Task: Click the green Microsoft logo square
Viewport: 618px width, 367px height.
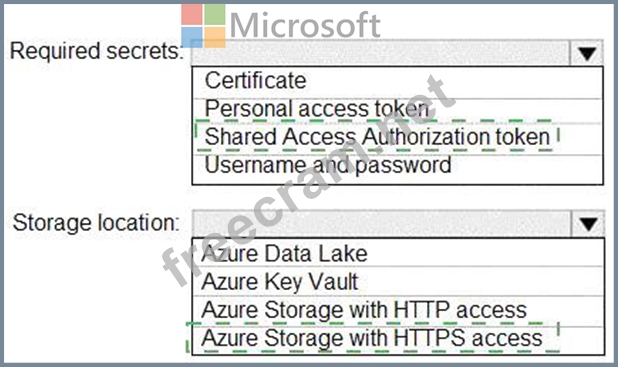Action: [215, 15]
